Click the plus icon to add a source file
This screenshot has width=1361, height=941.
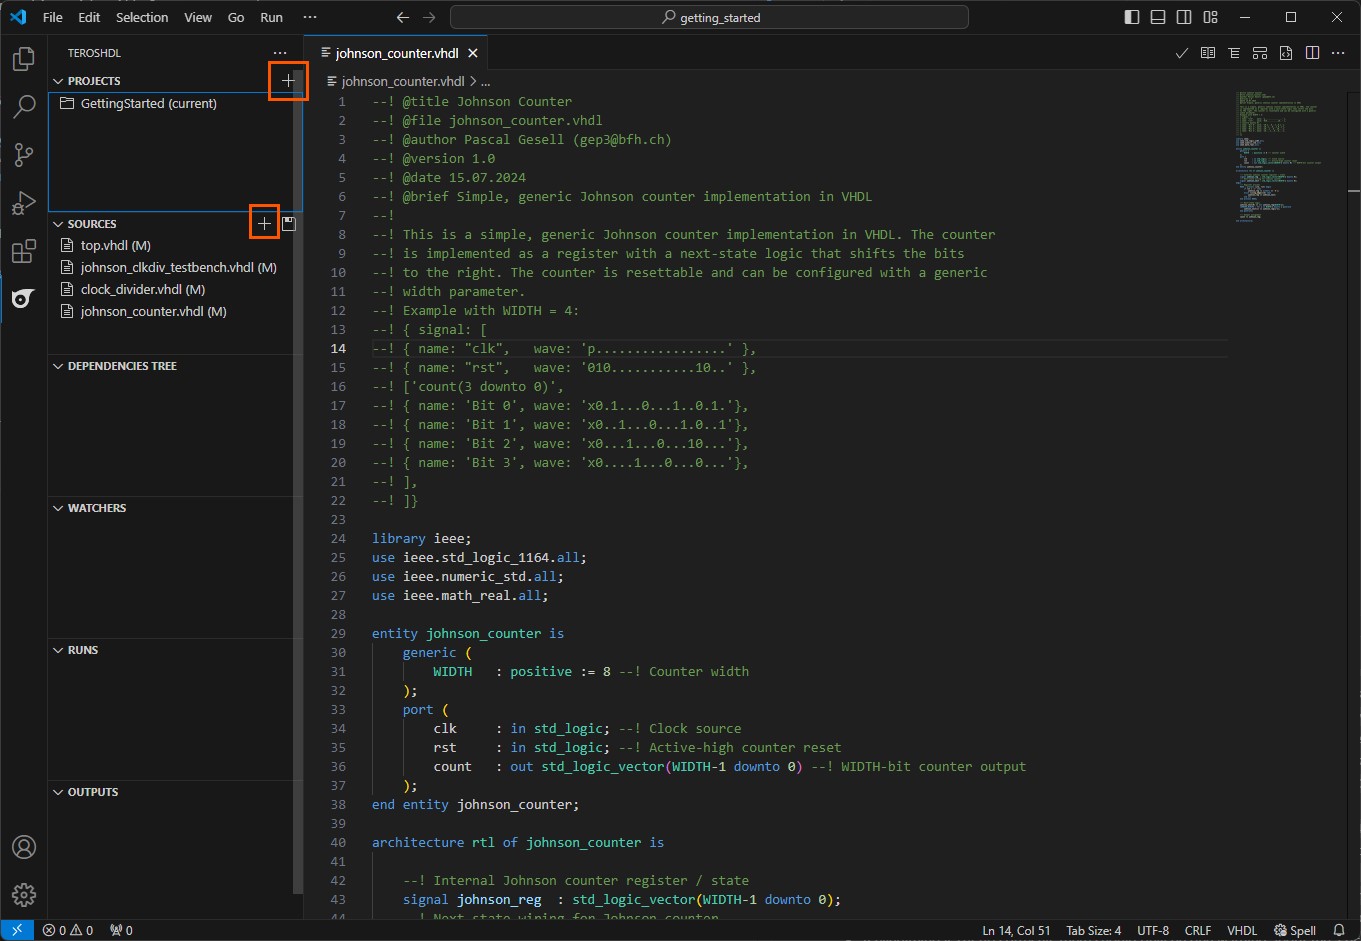click(264, 224)
